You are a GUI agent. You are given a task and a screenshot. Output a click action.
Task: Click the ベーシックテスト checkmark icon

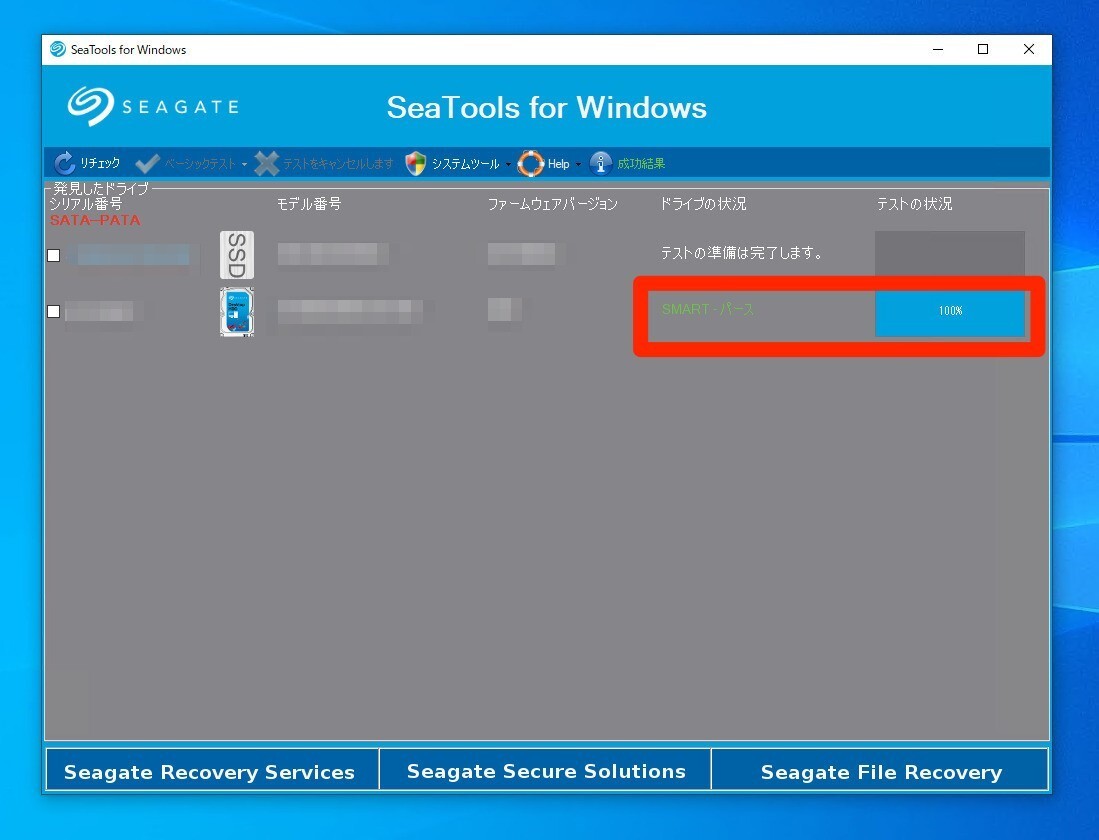tap(147, 163)
